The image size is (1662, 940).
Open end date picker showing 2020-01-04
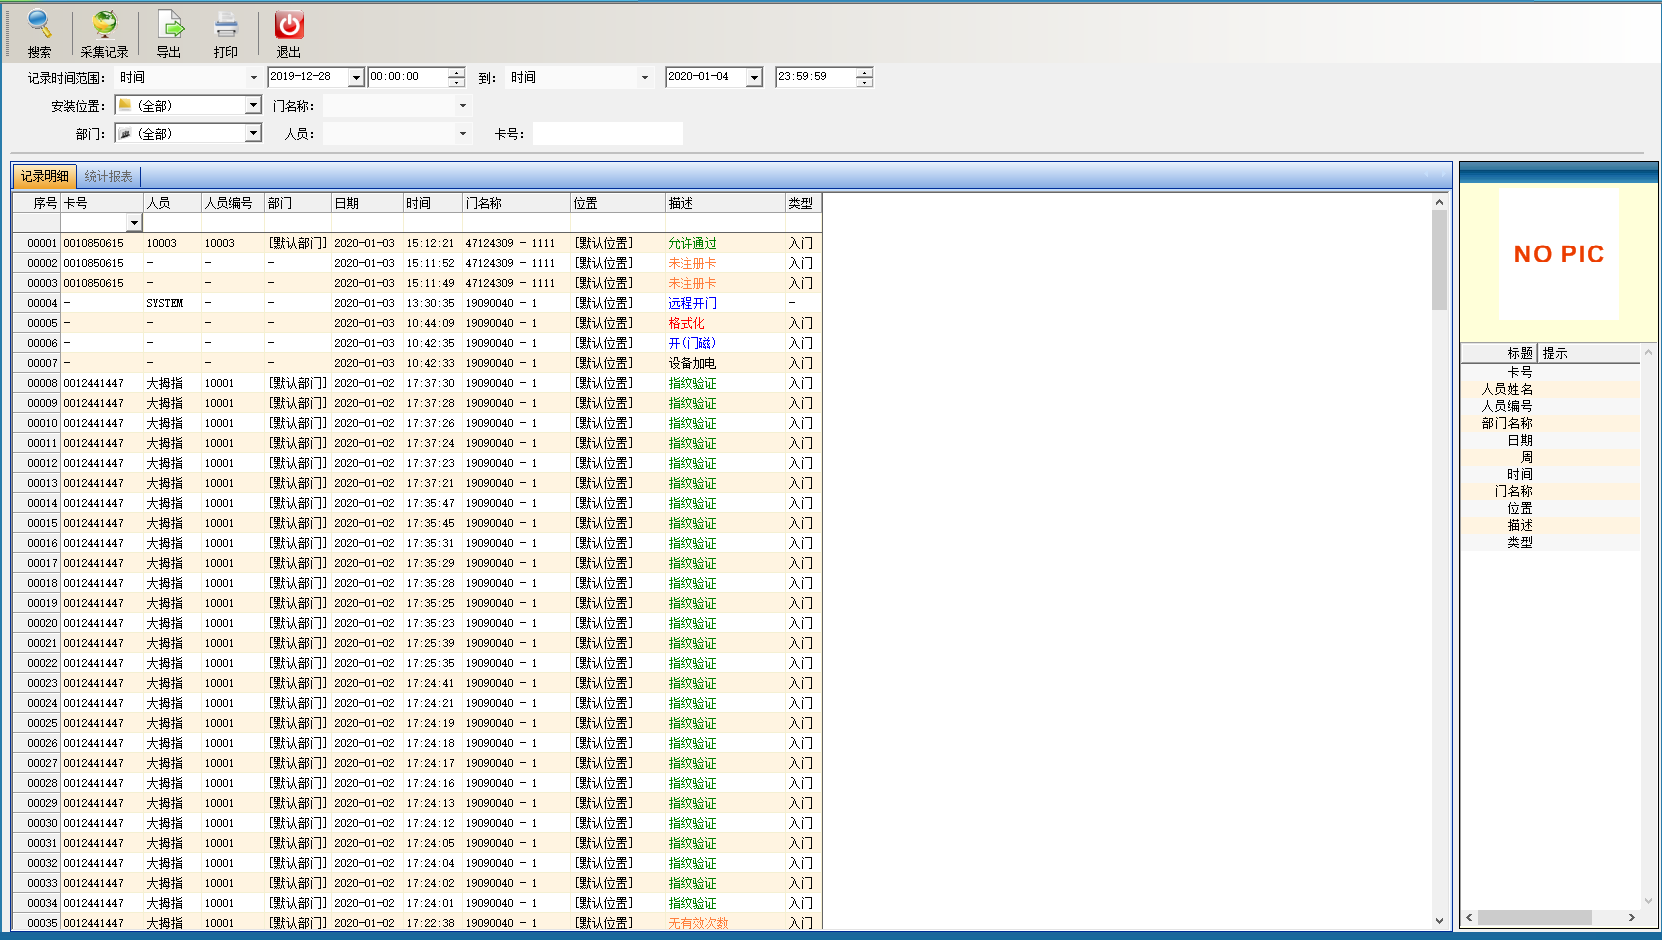[754, 77]
